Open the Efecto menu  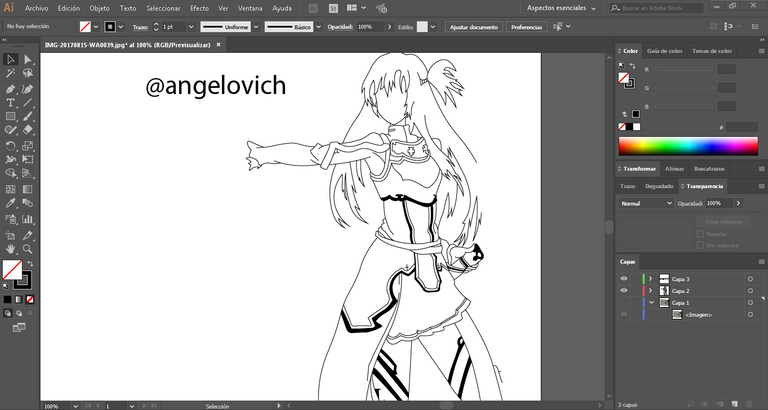(x=199, y=8)
